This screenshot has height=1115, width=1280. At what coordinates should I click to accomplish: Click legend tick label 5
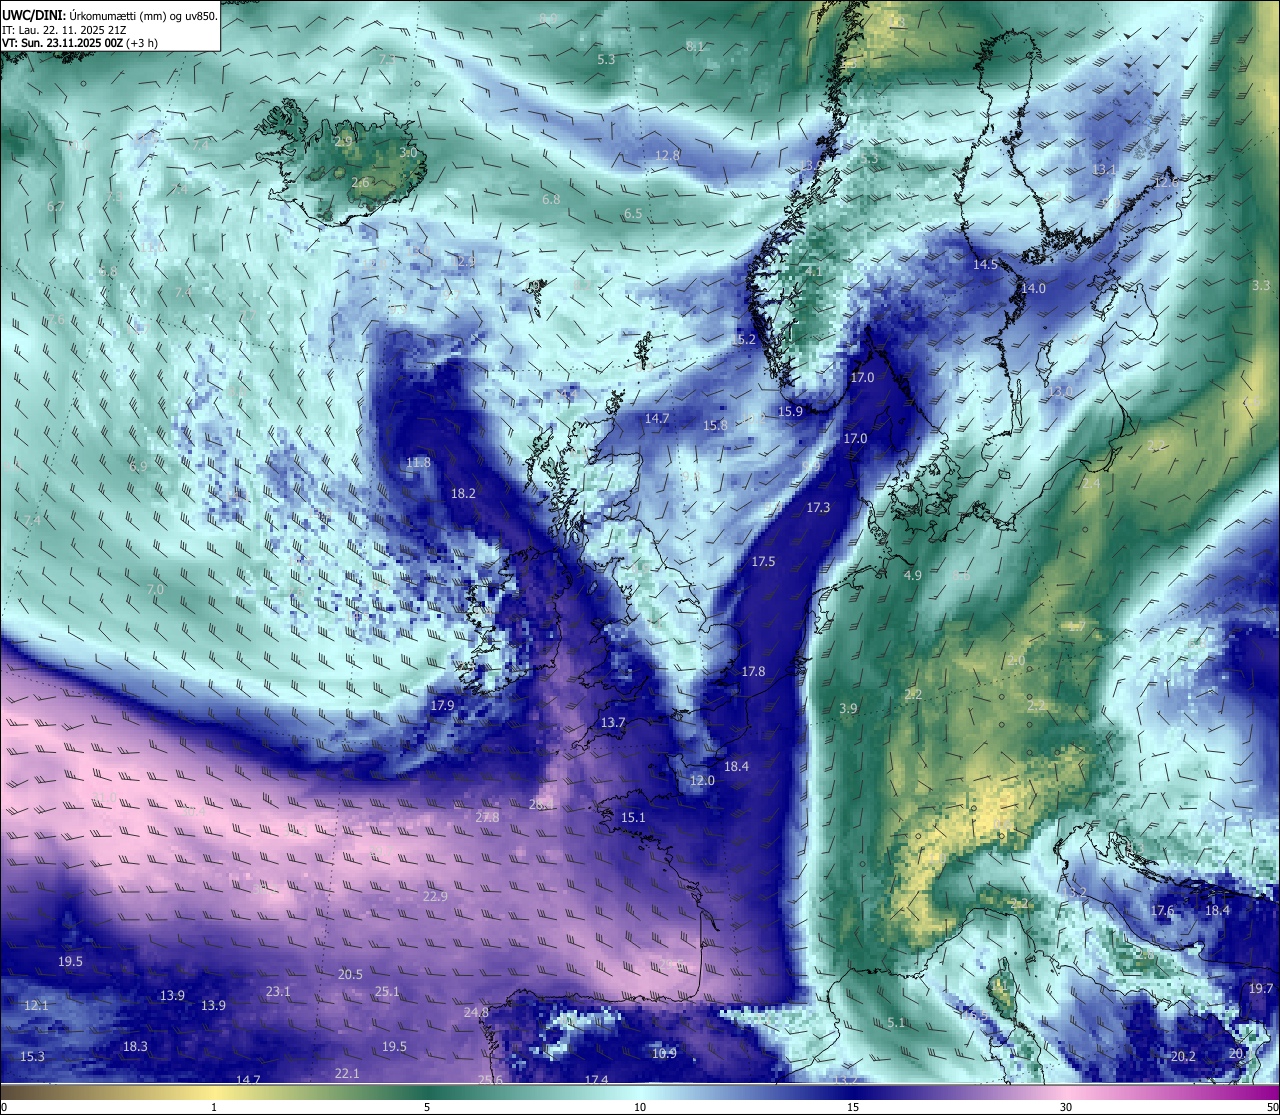click(x=427, y=1107)
